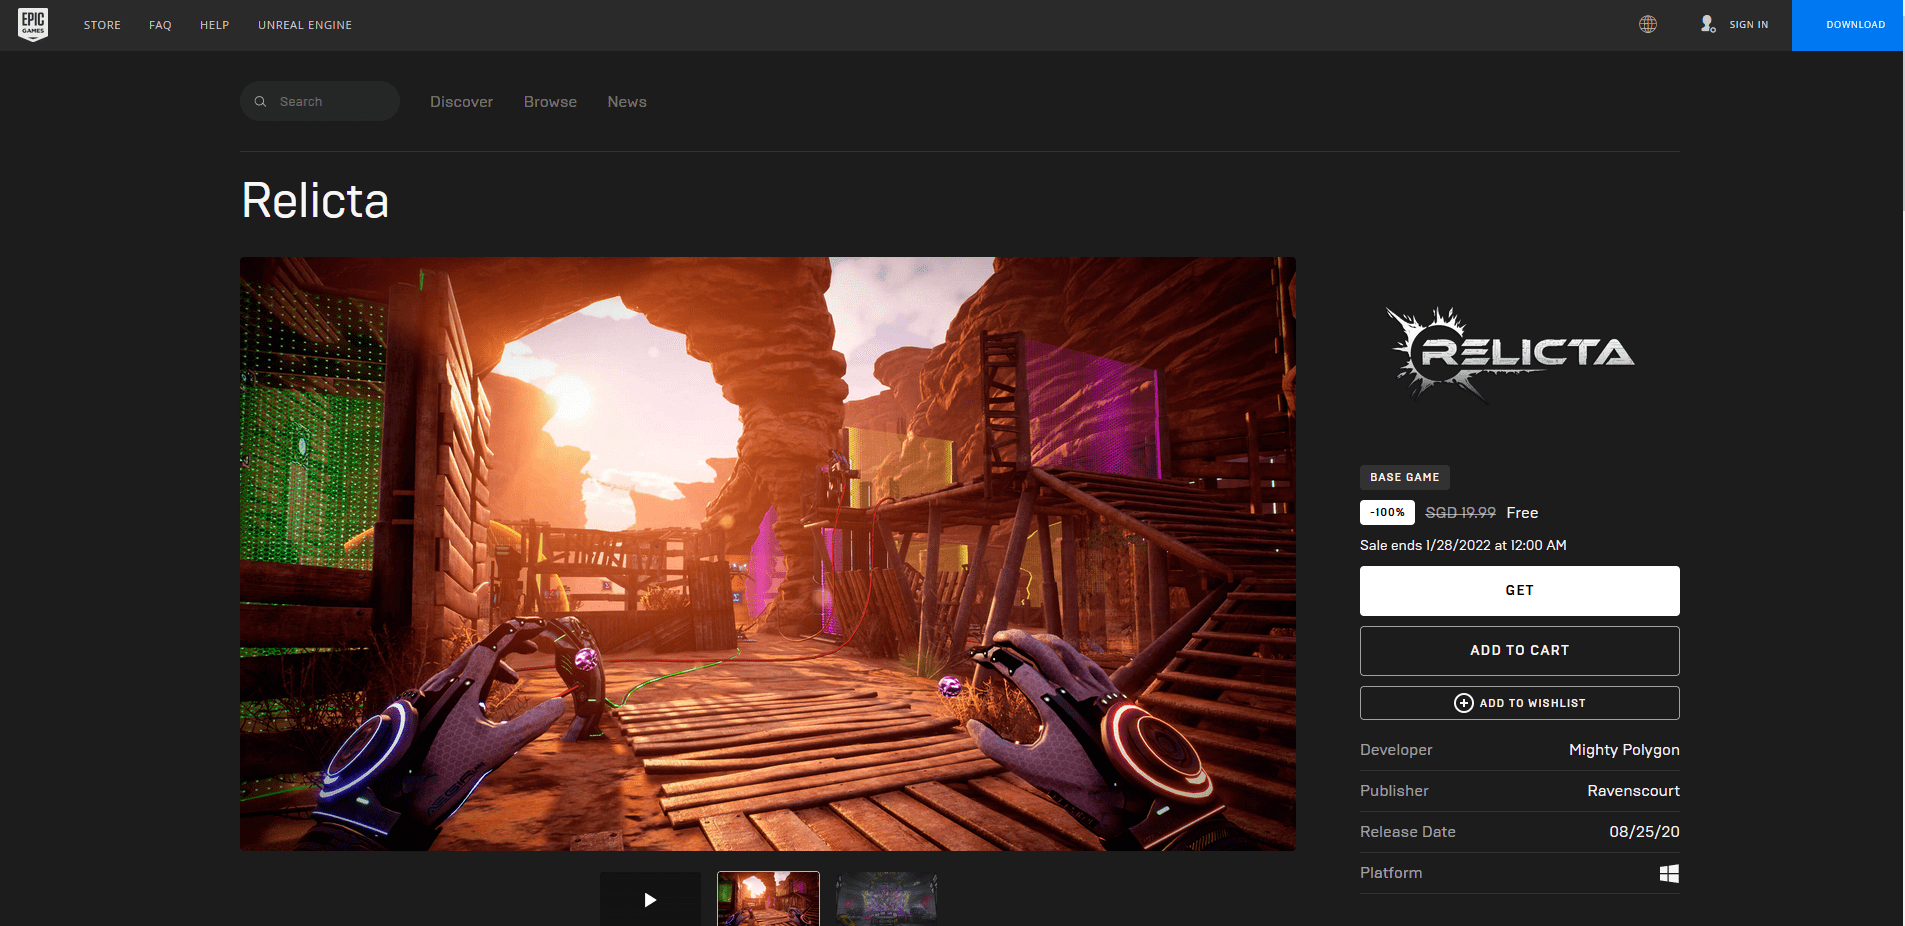Click the 08/25/20 release date

(x=1644, y=832)
